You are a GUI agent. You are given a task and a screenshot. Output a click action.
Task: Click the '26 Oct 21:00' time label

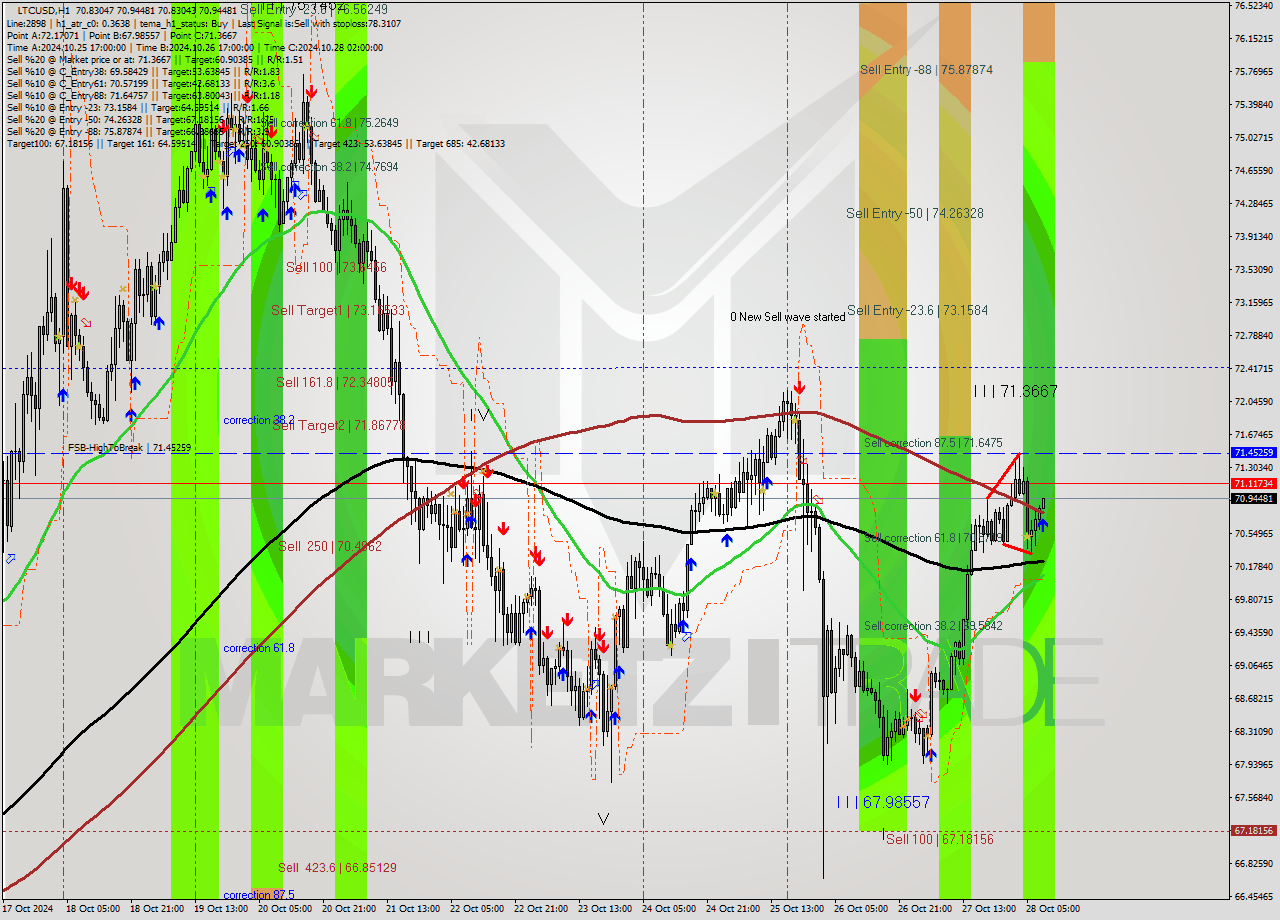[x=926, y=909]
